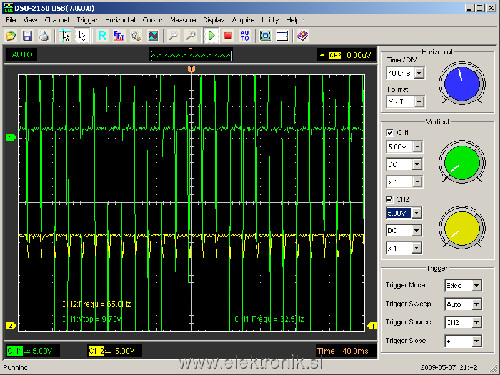Open the CH1 volts per division dropdown
500x375 pixels.
point(417,147)
